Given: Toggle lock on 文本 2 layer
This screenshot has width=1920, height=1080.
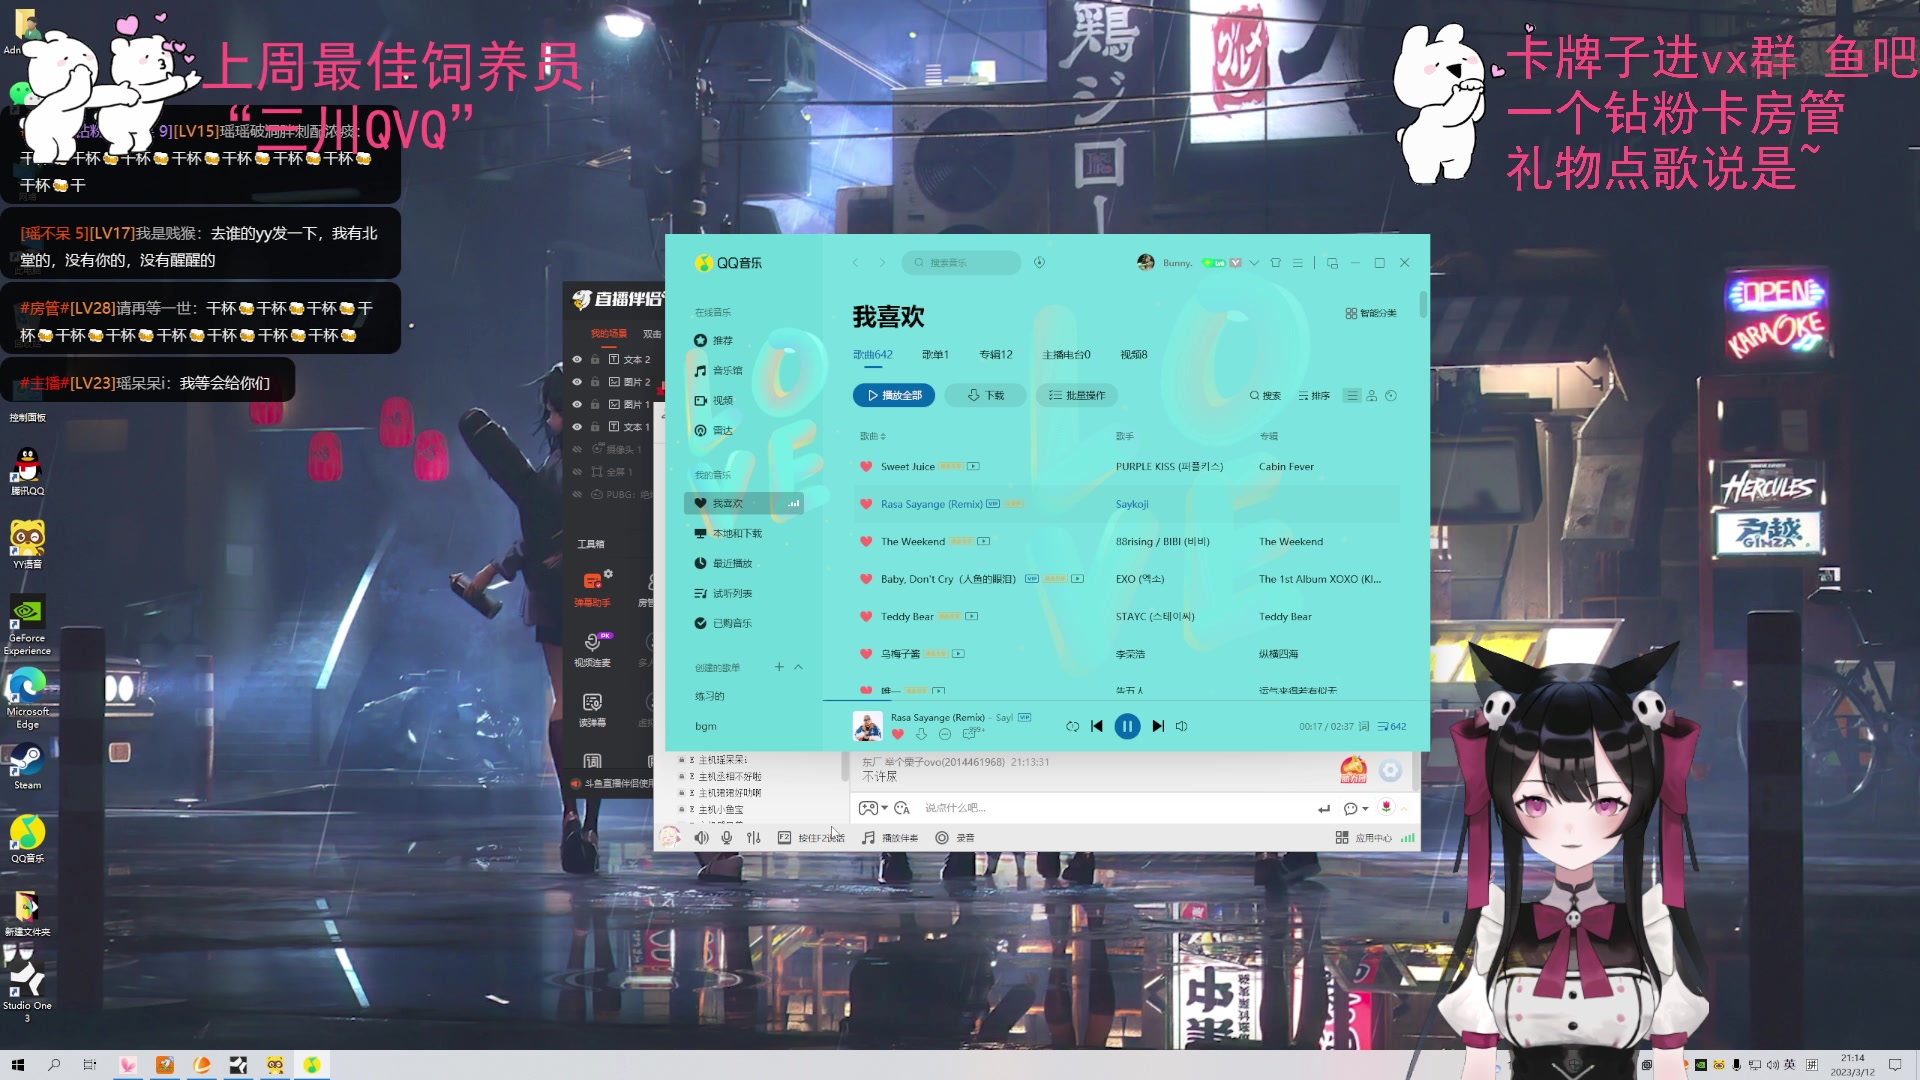Looking at the screenshot, I should [595, 359].
